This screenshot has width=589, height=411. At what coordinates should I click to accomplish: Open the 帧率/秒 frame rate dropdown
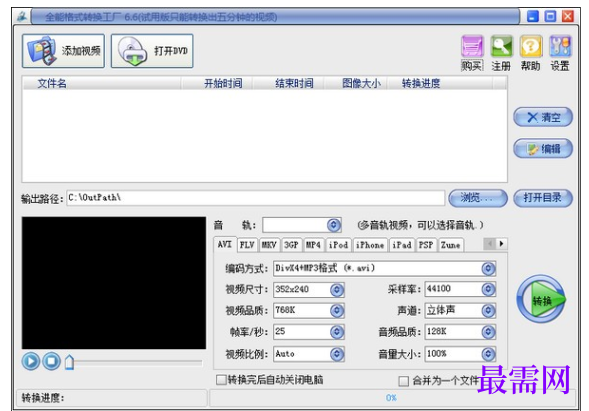coord(337,332)
